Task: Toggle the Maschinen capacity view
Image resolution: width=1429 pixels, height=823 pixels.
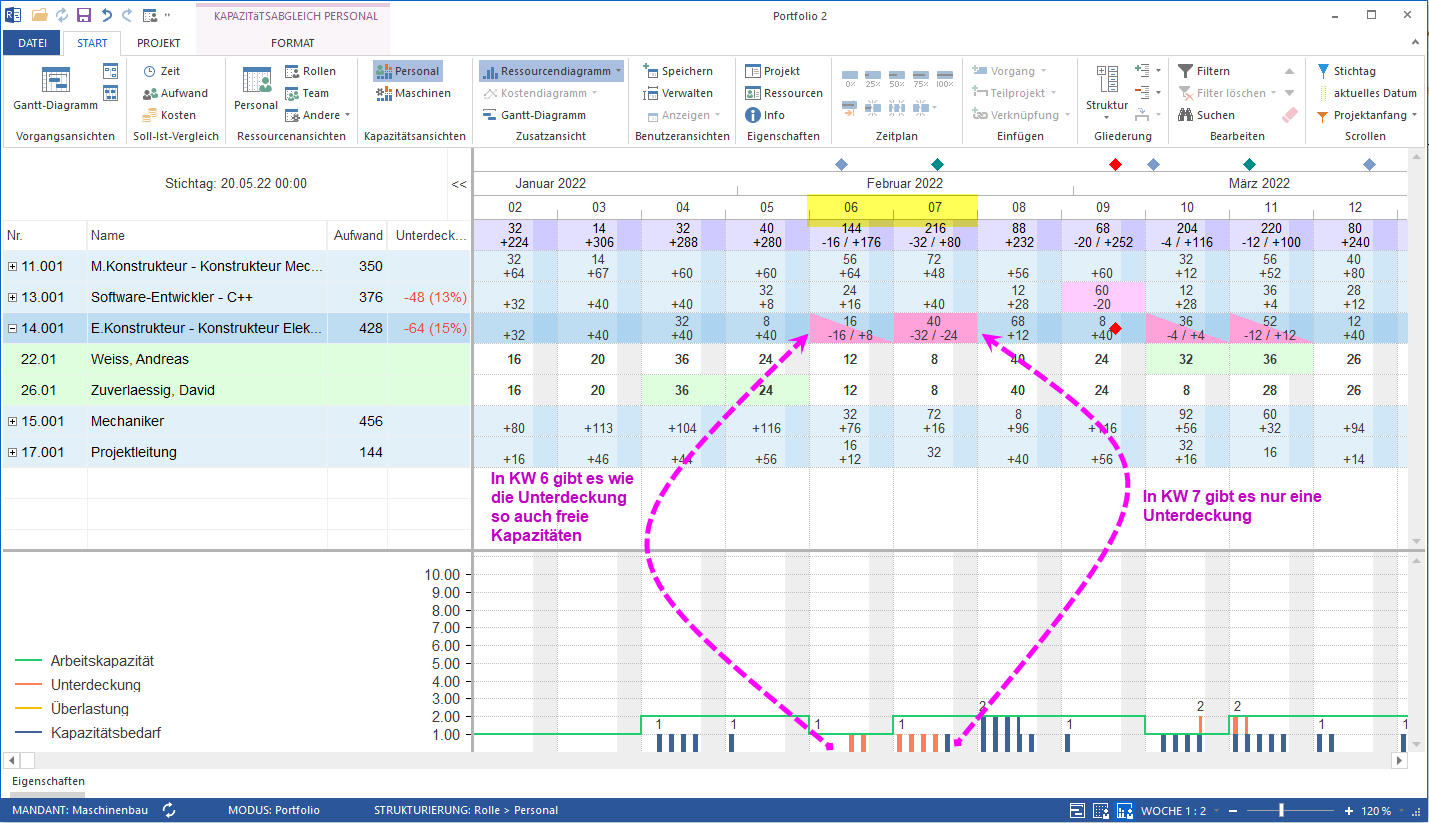Action: pyautogui.click(x=413, y=93)
